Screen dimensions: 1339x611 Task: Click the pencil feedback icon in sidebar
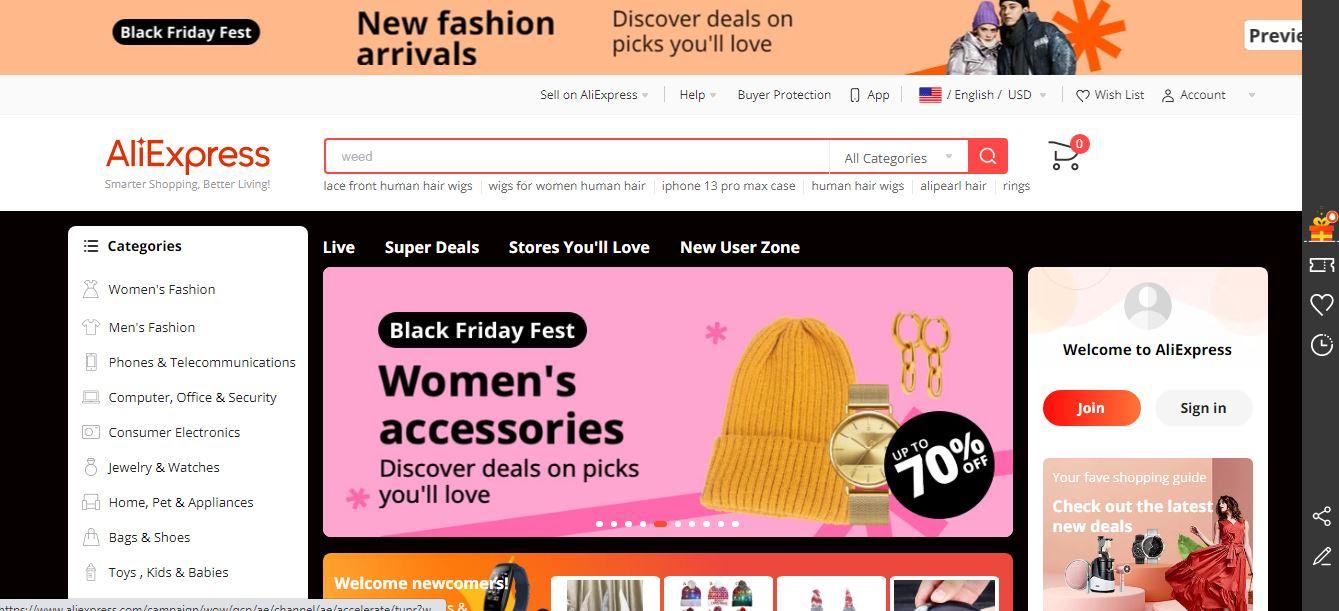pyautogui.click(x=1321, y=556)
